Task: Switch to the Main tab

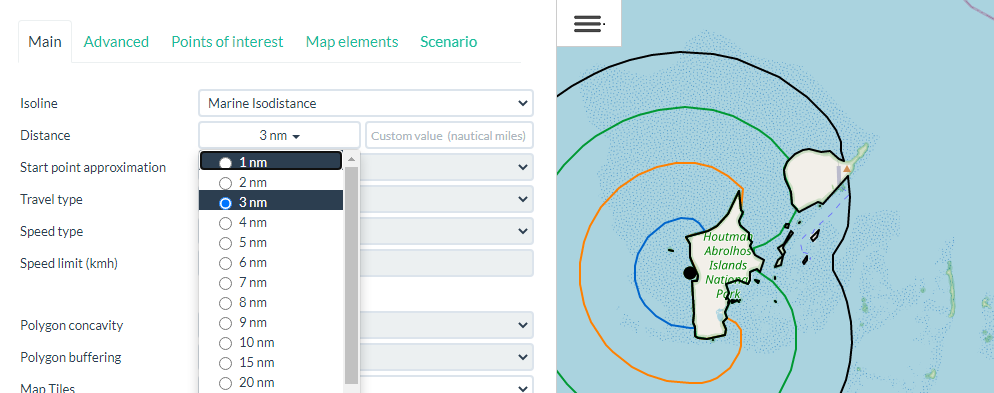Action: click(x=45, y=42)
